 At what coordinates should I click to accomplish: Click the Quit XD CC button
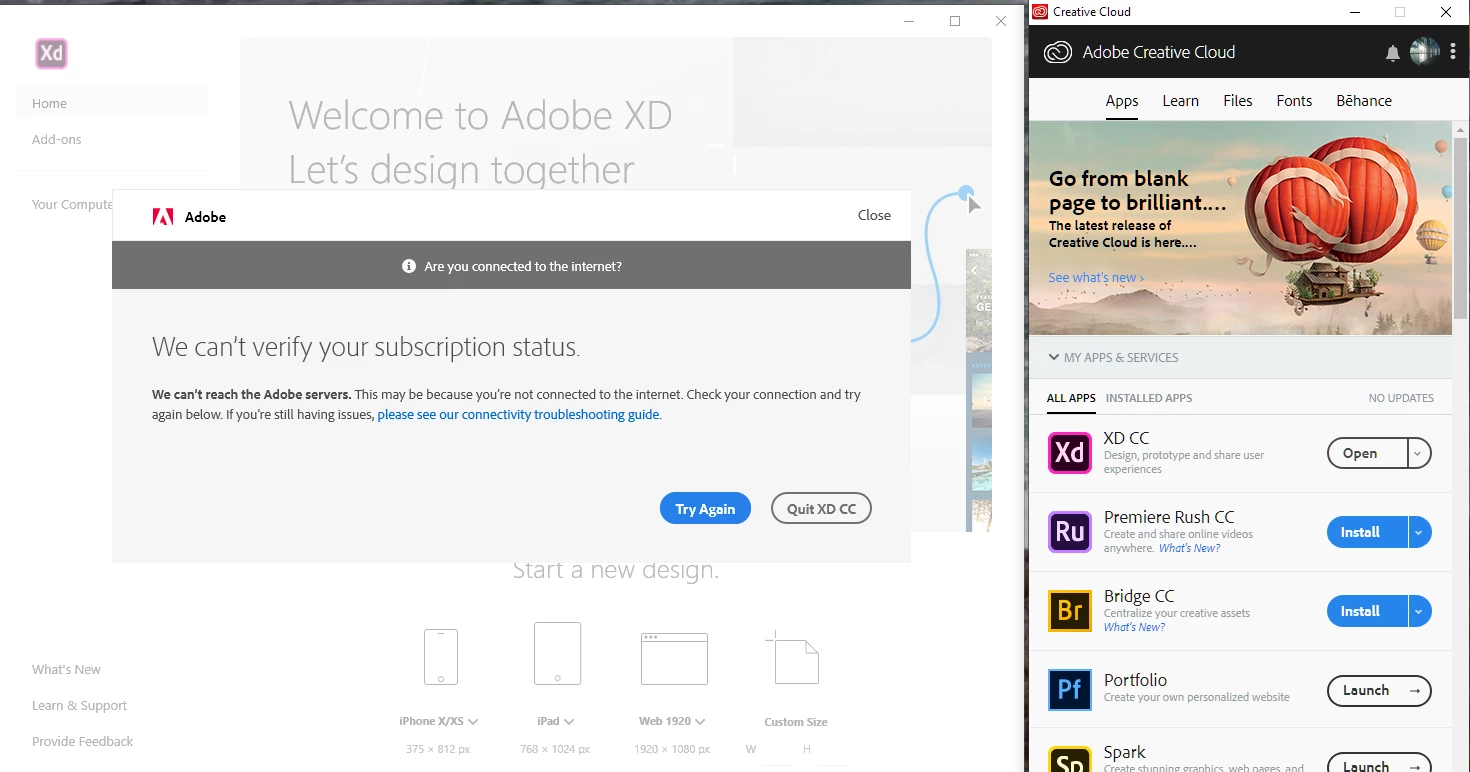click(821, 509)
